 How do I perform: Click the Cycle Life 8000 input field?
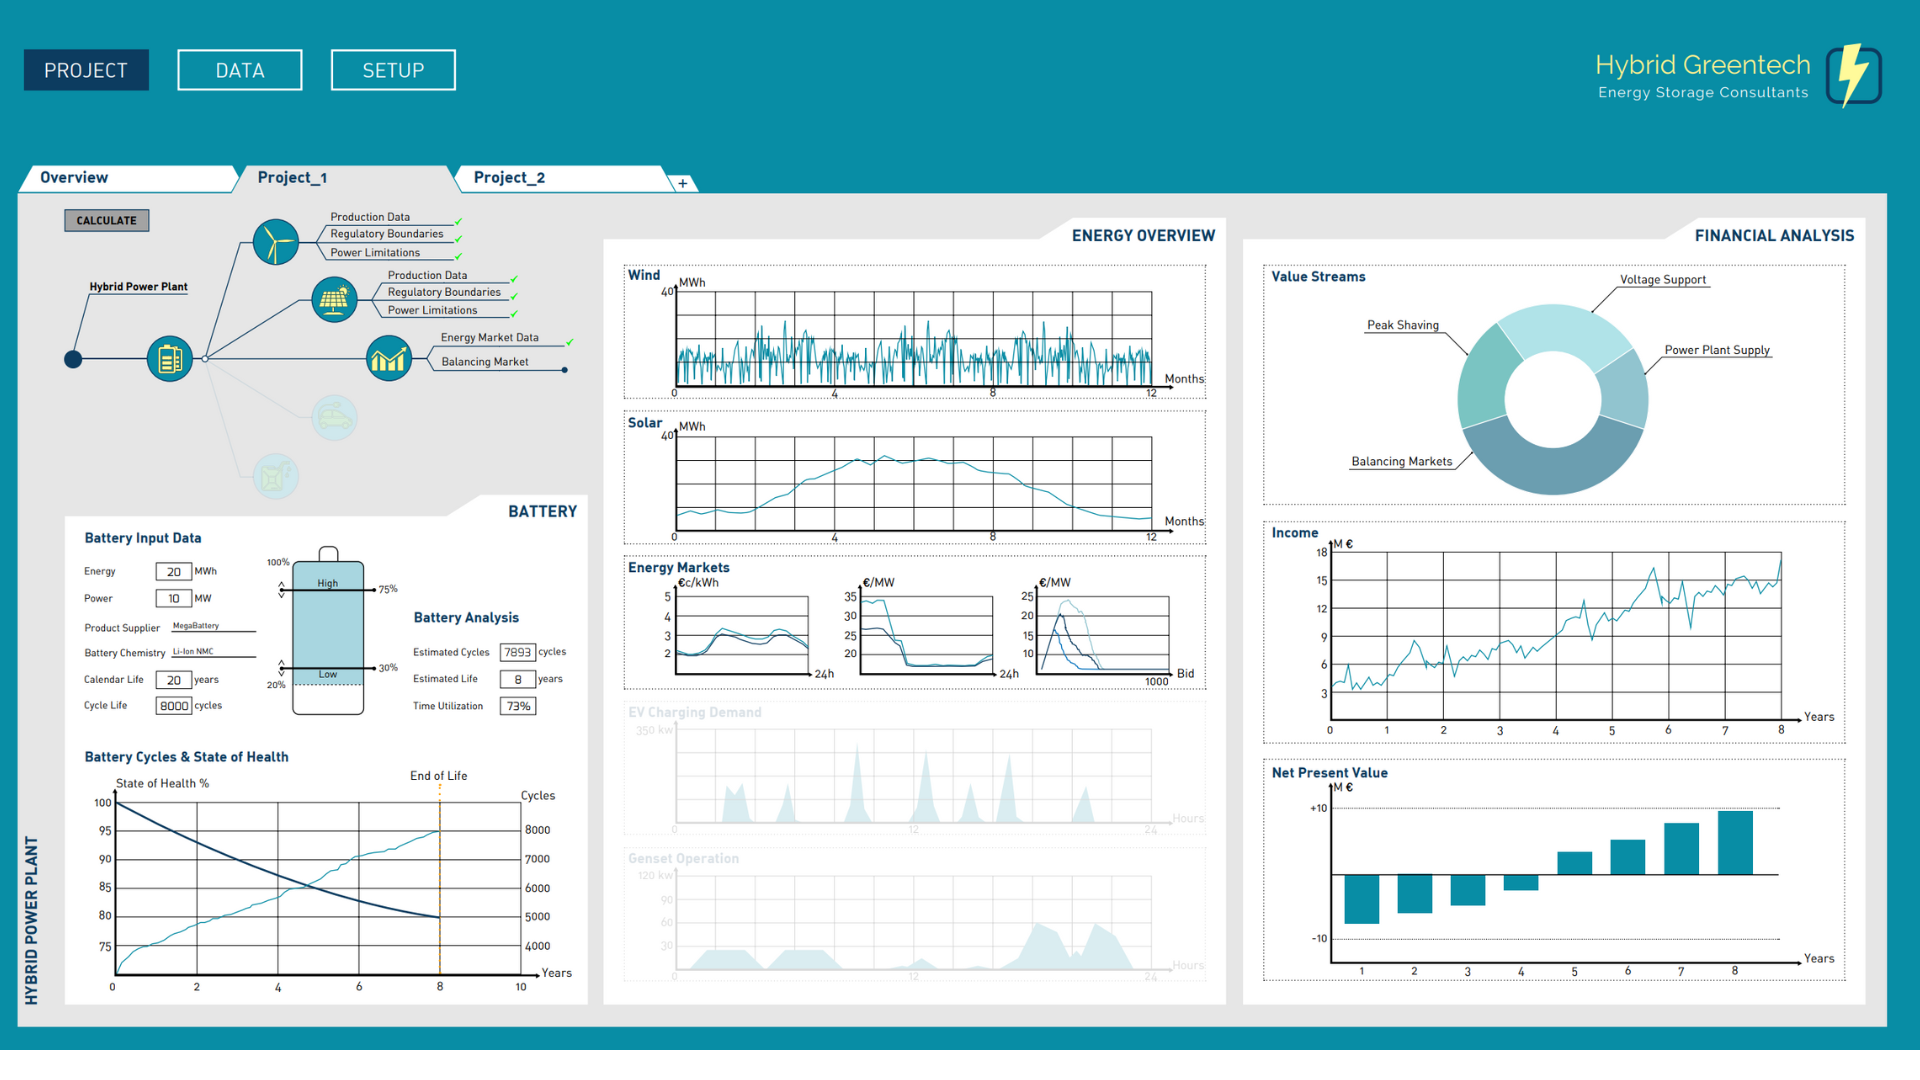(174, 706)
